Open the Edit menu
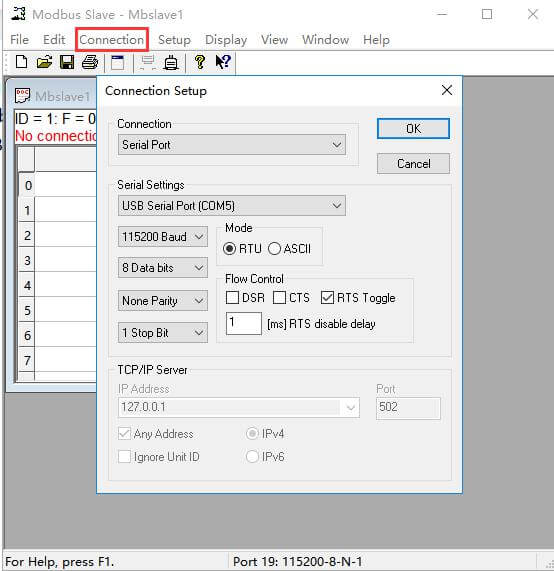This screenshot has height=571, width=554. click(54, 39)
